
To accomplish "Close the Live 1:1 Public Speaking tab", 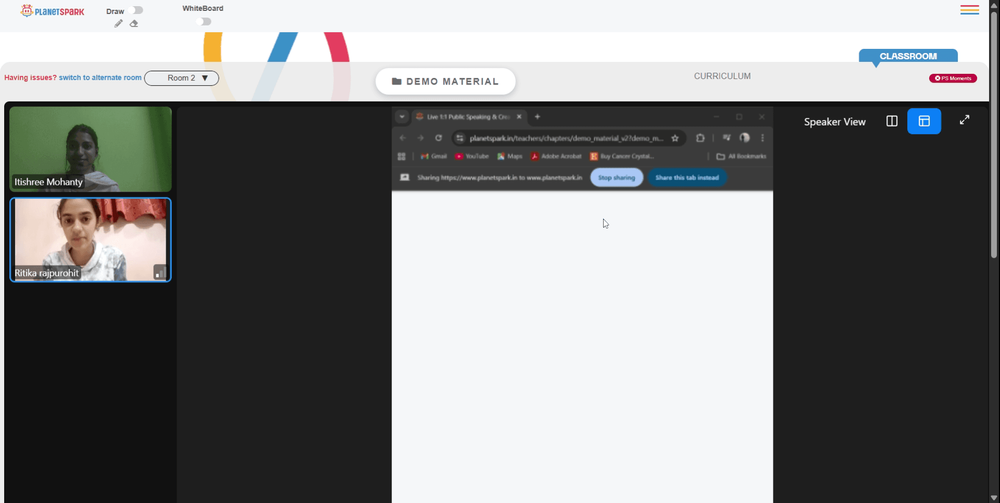I will point(519,117).
